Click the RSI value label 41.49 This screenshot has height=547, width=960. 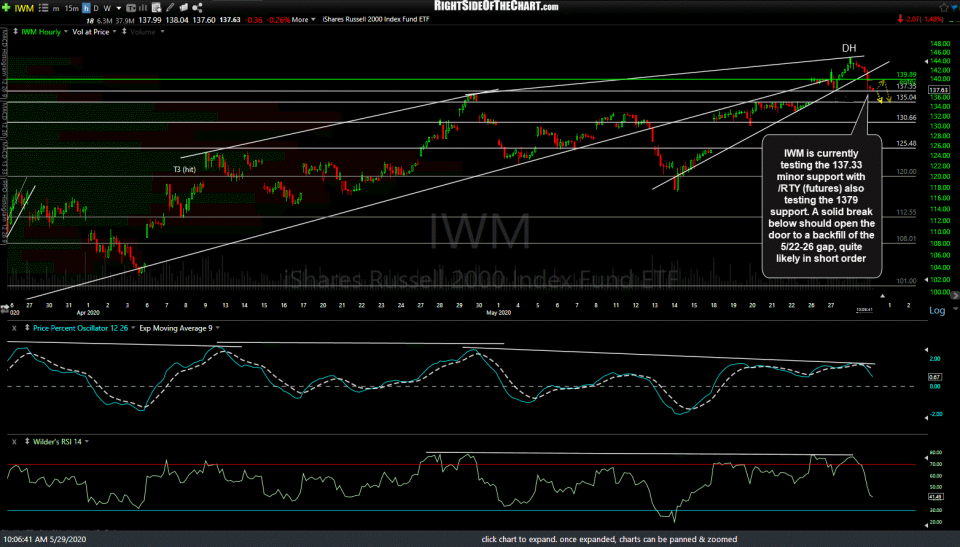[x=935, y=497]
